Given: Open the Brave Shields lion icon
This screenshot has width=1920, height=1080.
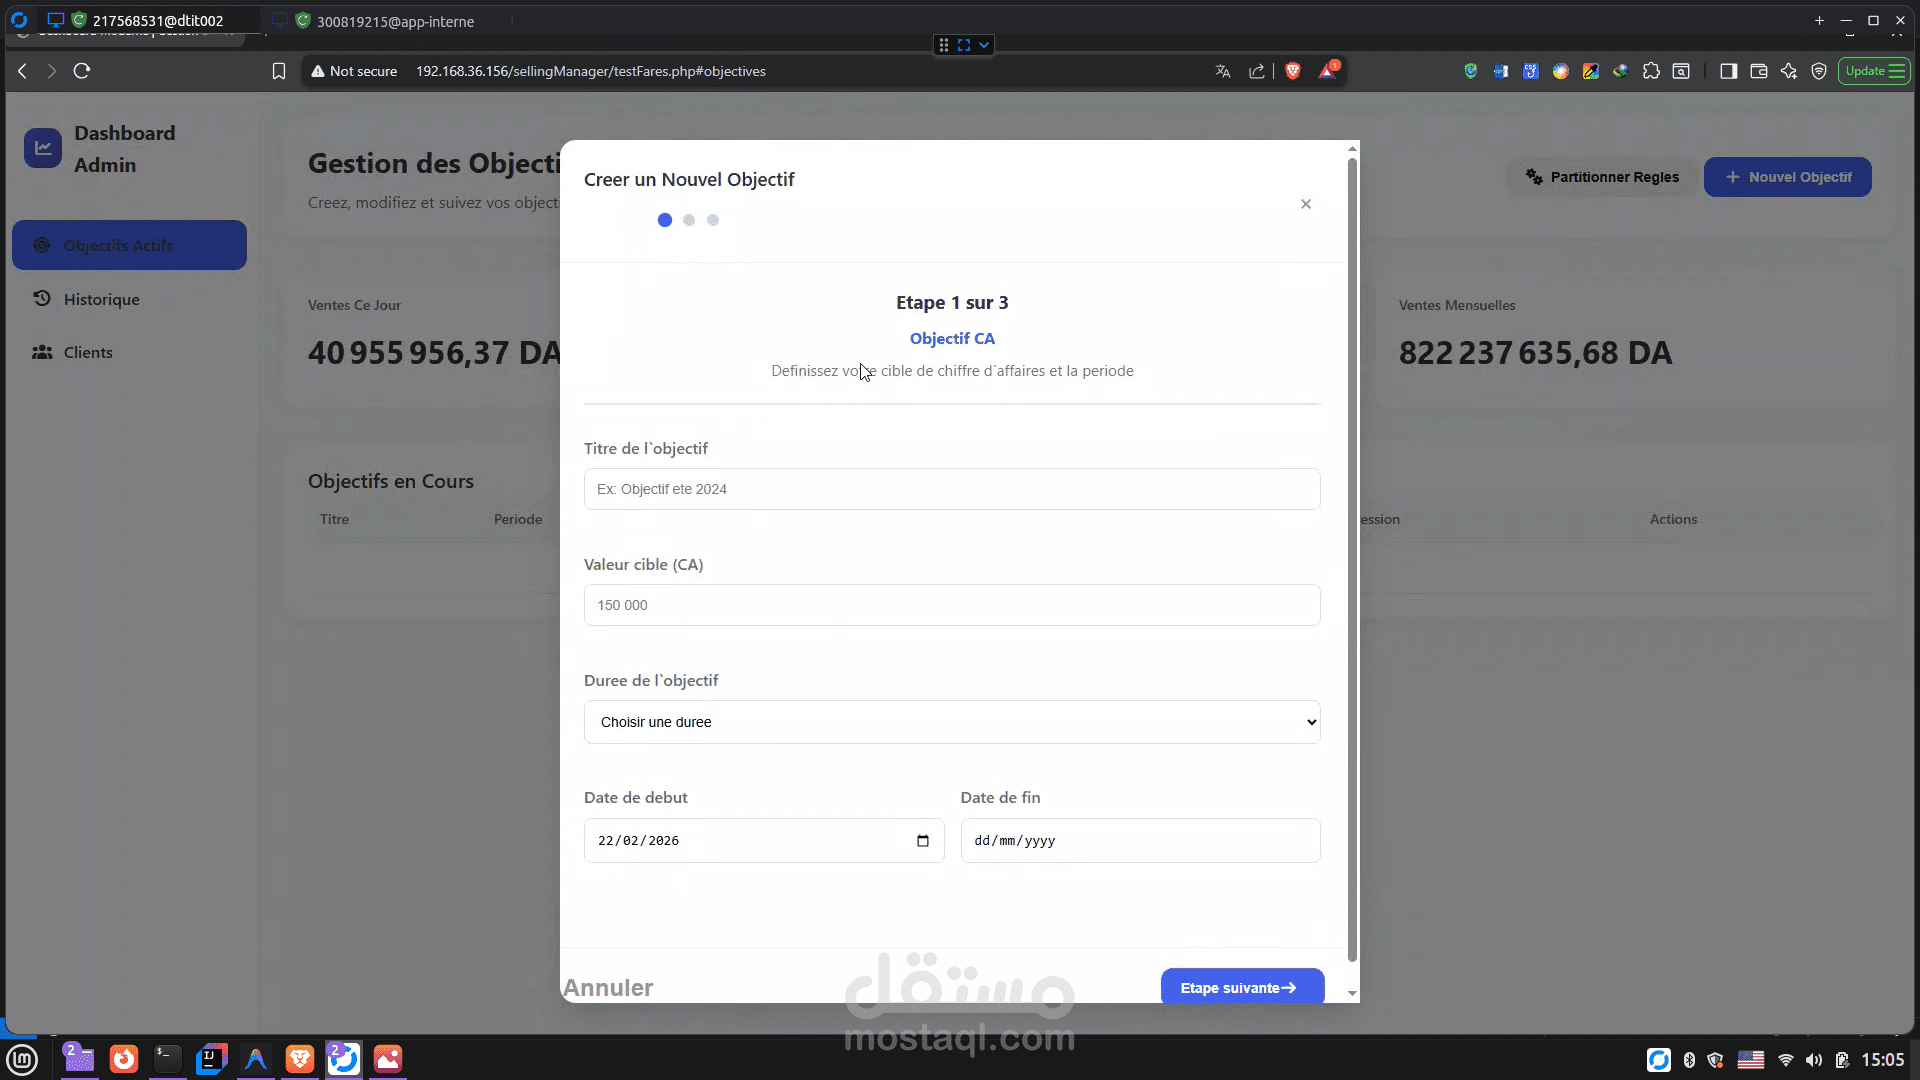Looking at the screenshot, I should [x=1292, y=71].
